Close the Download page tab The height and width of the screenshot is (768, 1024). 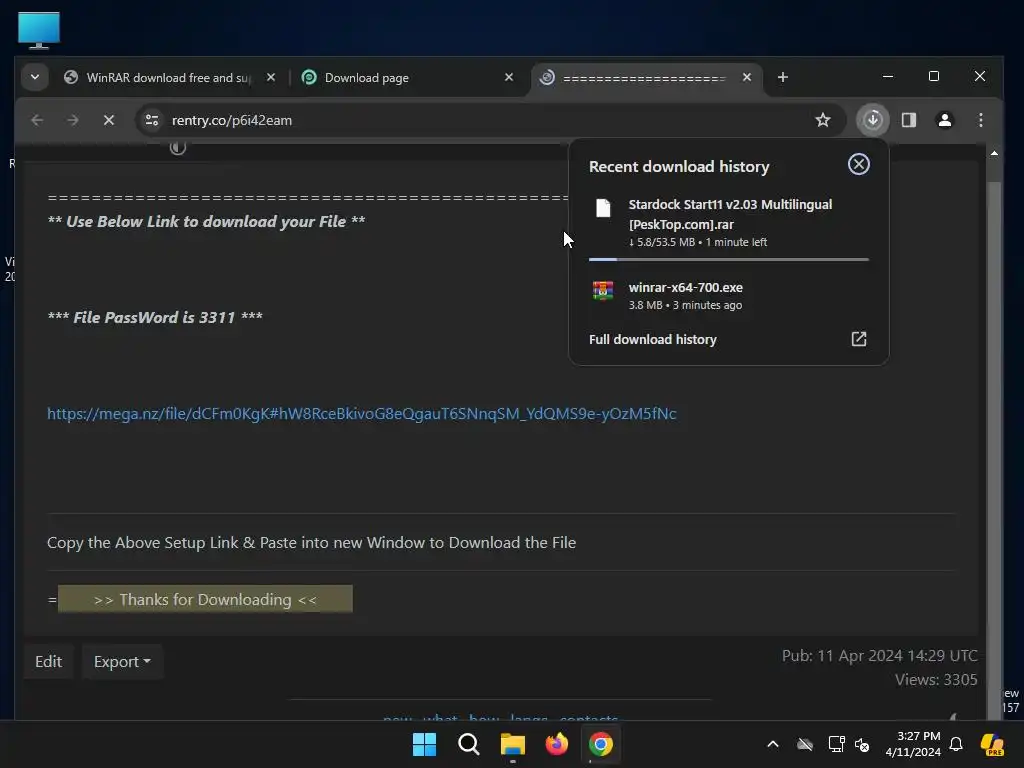[509, 77]
